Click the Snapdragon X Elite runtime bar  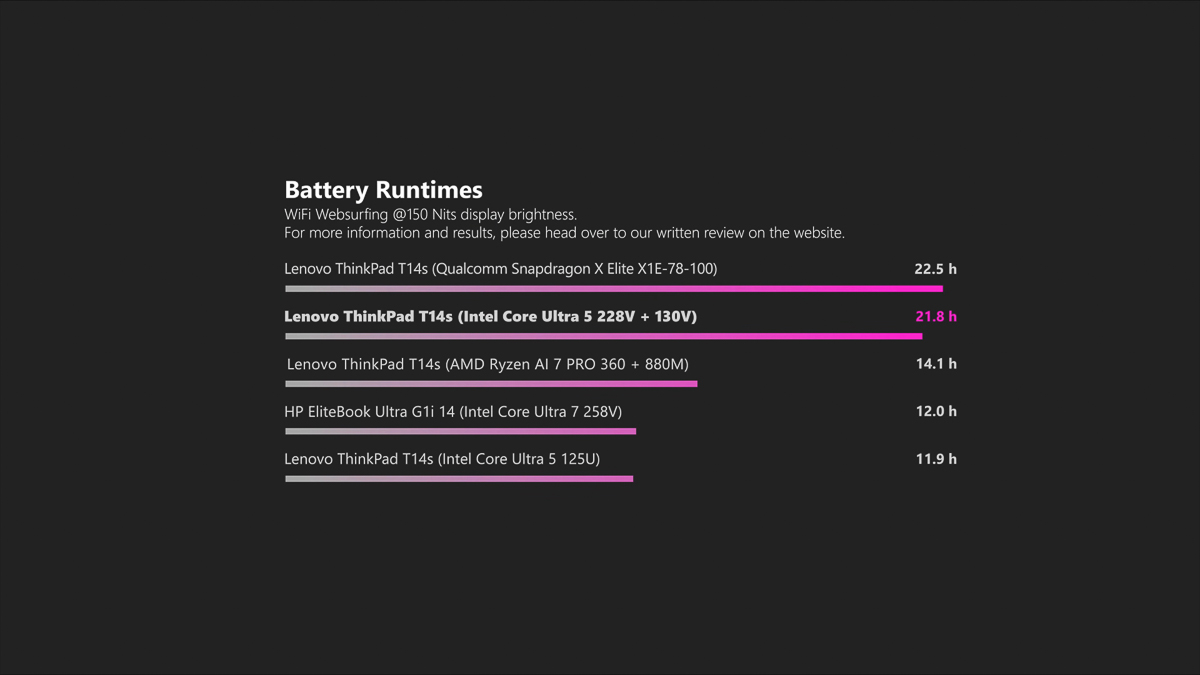(613, 289)
